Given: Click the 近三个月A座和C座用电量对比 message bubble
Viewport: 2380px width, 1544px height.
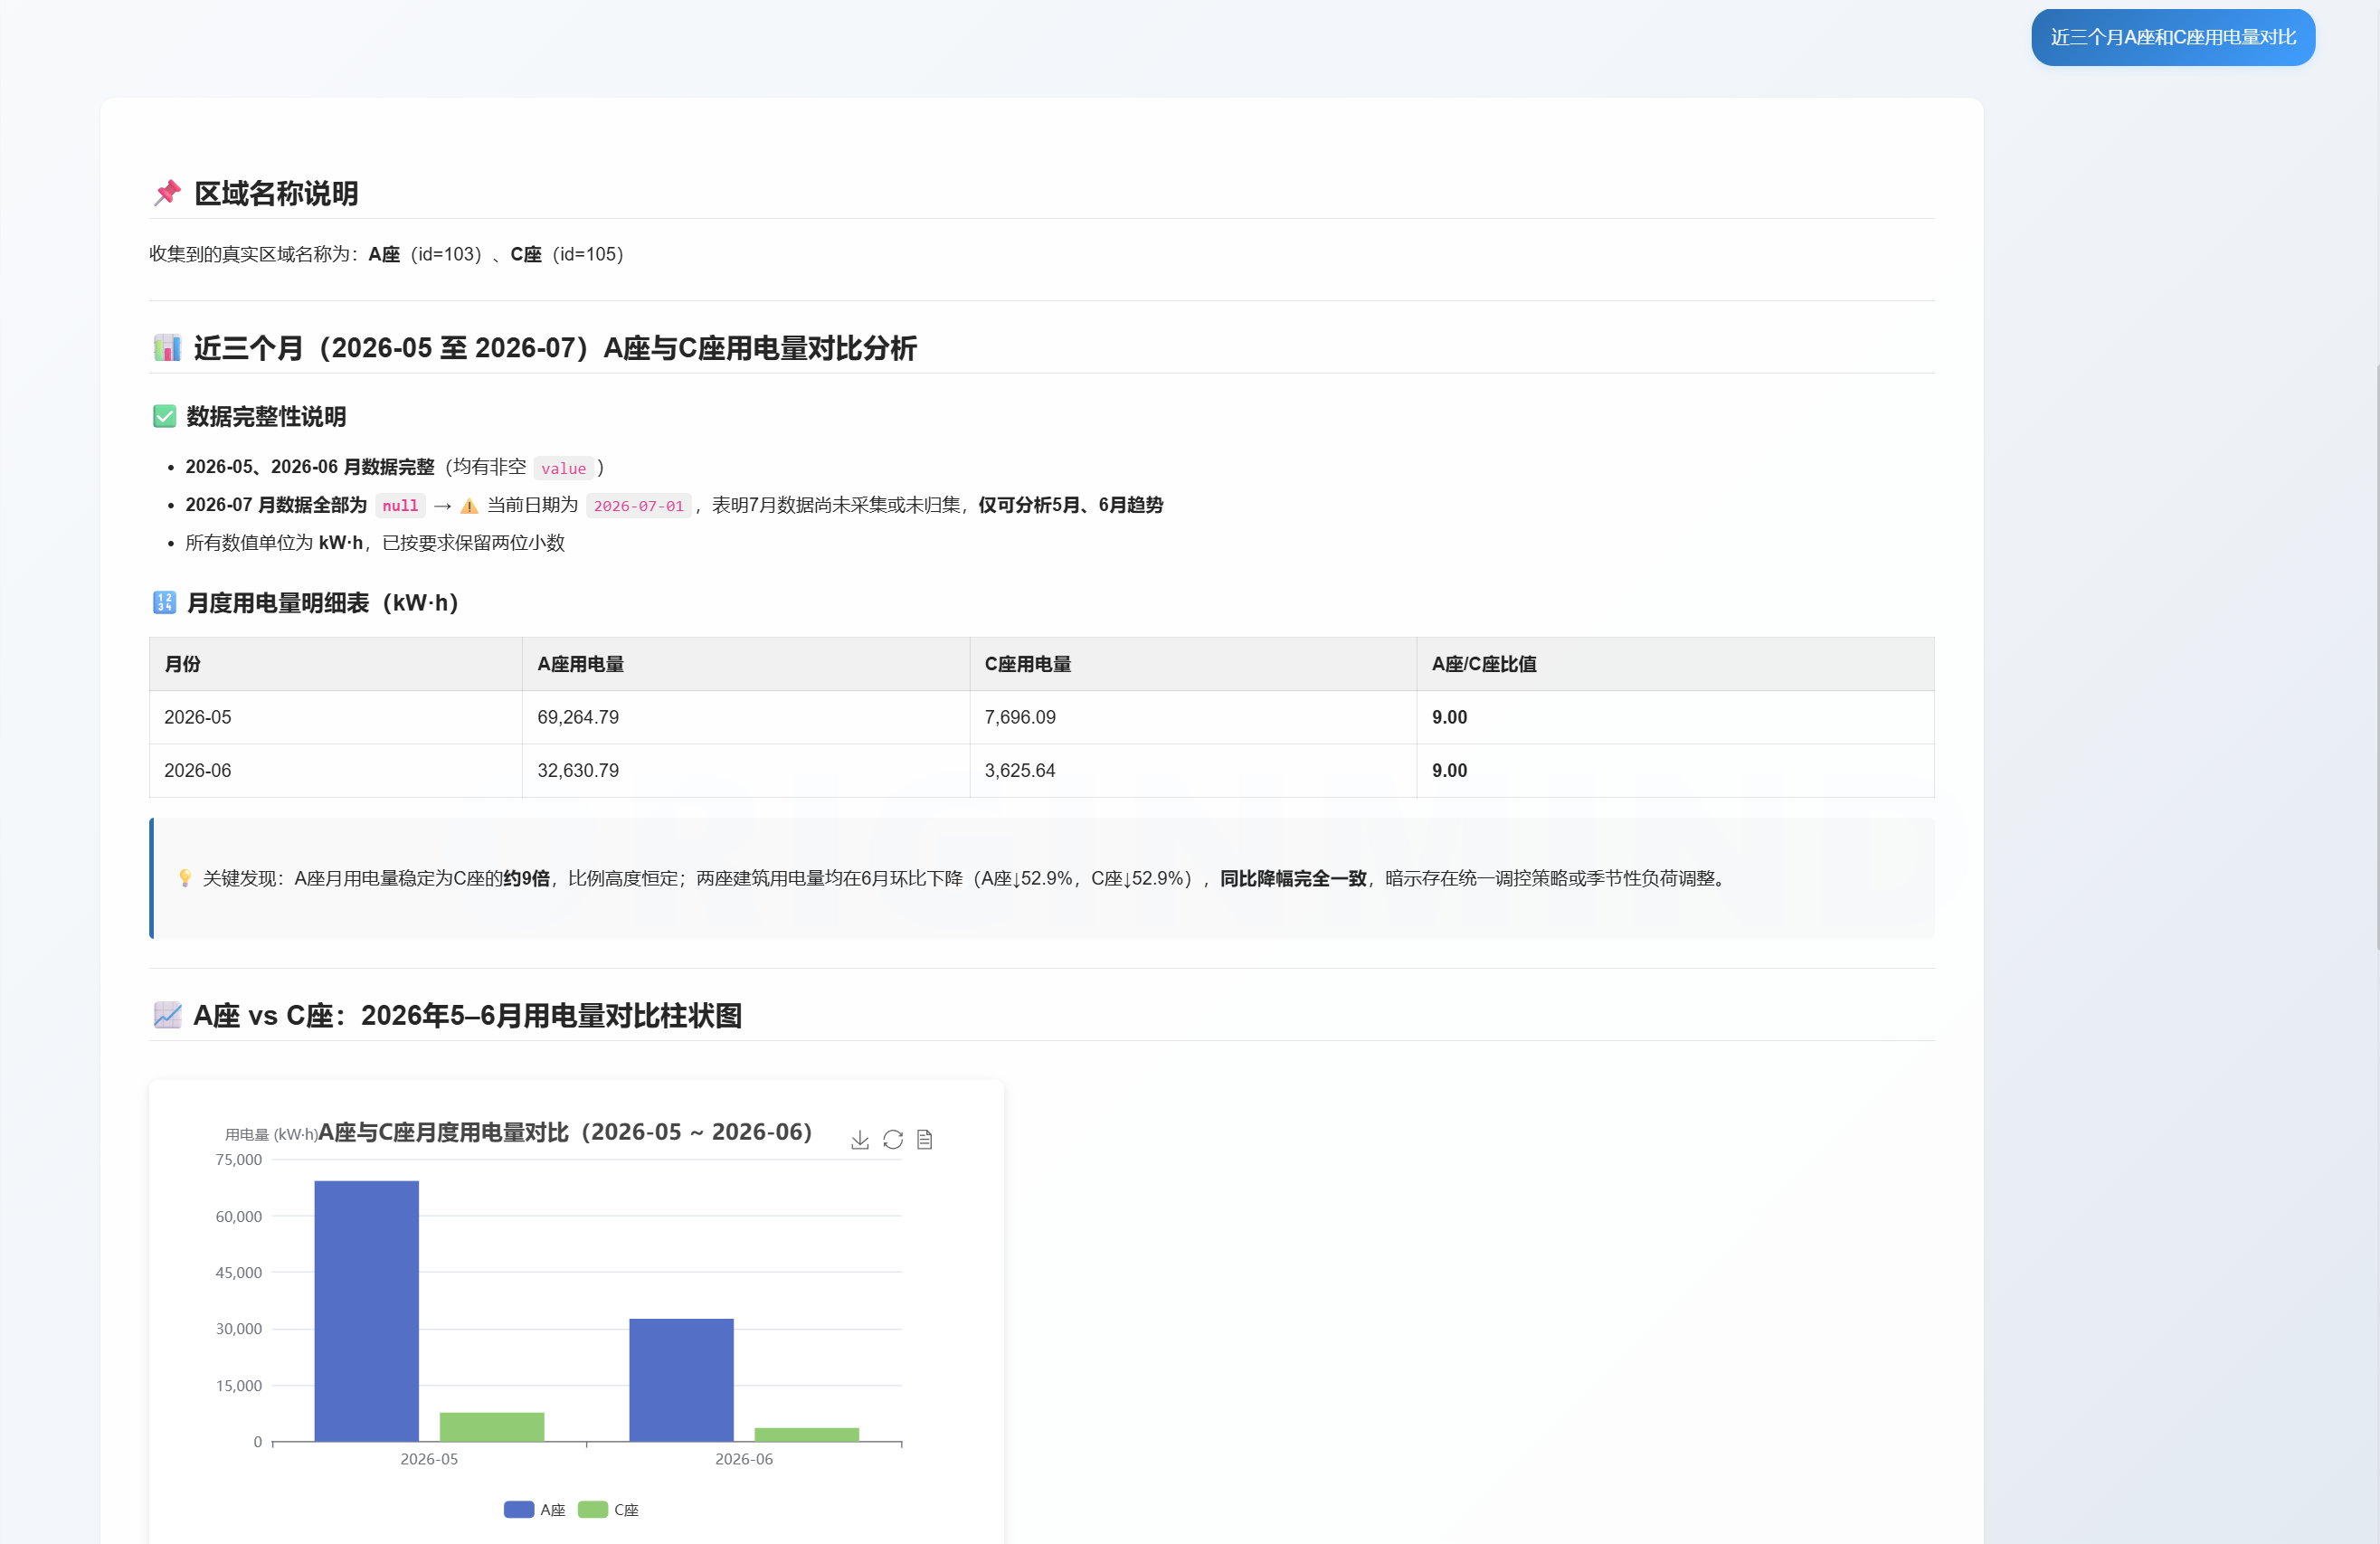Looking at the screenshot, I should tap(2173, 38).
